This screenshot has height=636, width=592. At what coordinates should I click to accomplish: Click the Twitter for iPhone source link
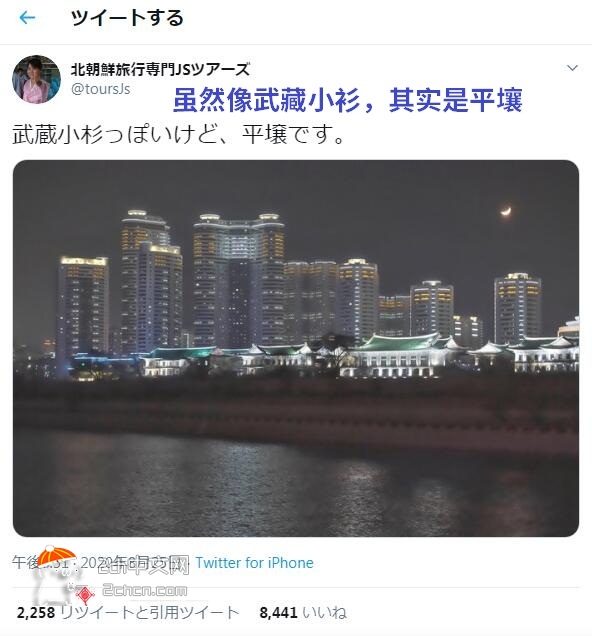(x=254, y=563)
